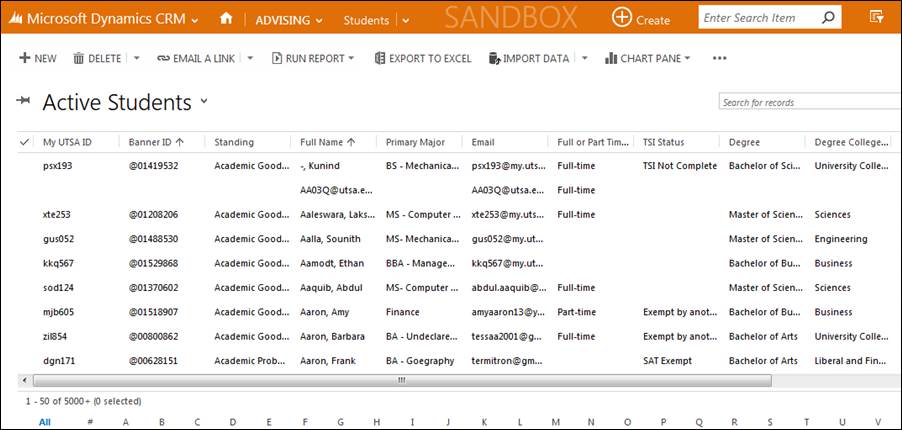Click the Import Data icon
Image resolution: width=902 pixels, height=430 pixels.
click(x=494, y=59)
